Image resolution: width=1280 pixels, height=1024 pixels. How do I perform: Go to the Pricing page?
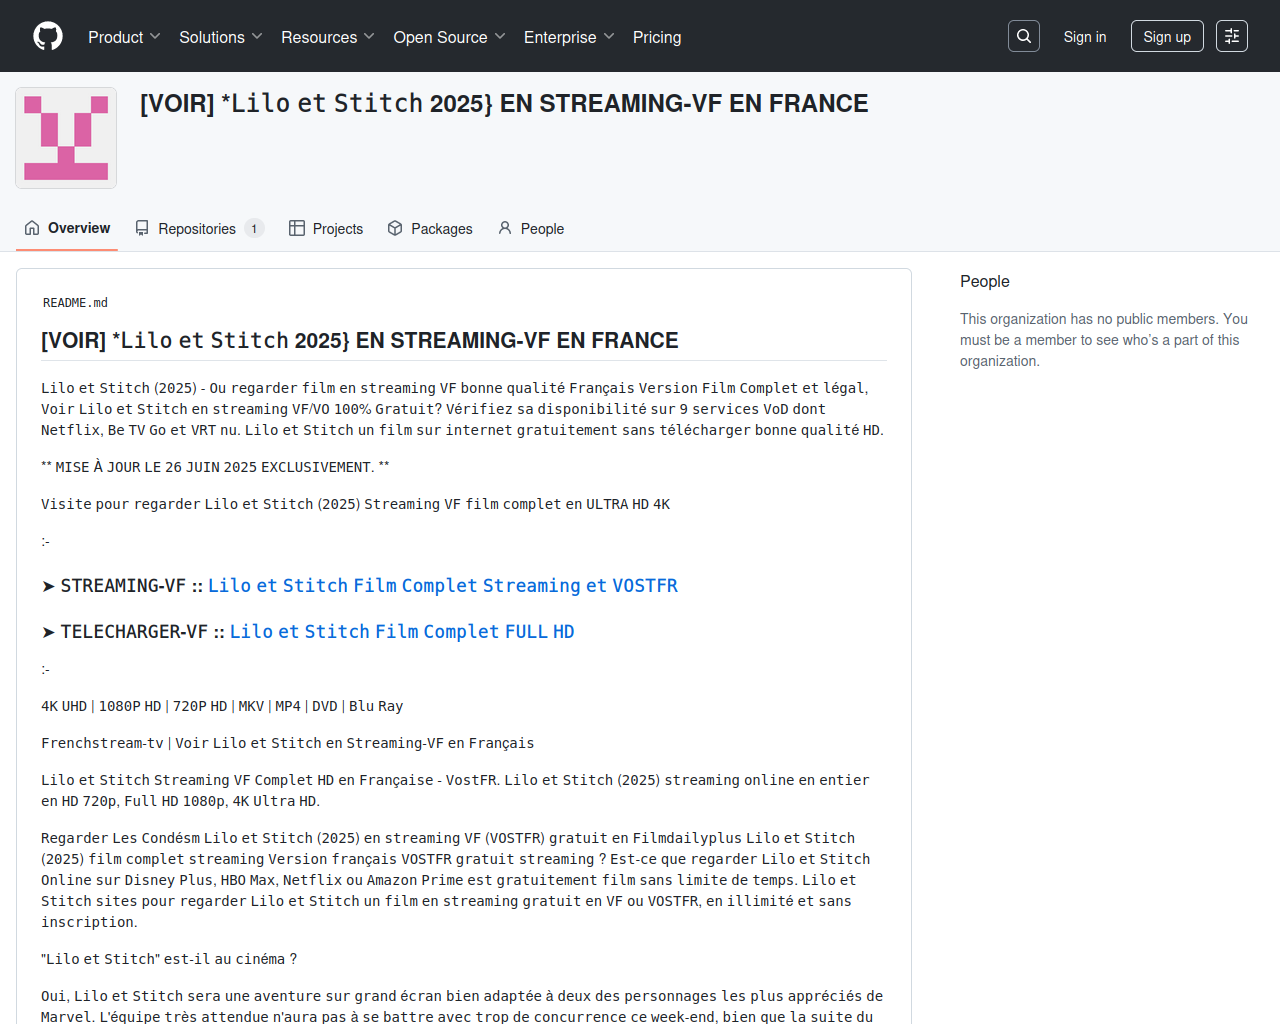[657, 37]
